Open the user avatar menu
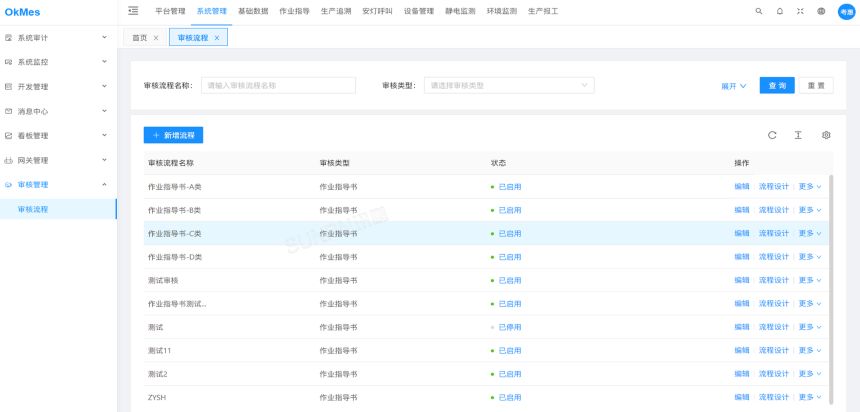Screen dimensions: 860x412 pos(846,12)
